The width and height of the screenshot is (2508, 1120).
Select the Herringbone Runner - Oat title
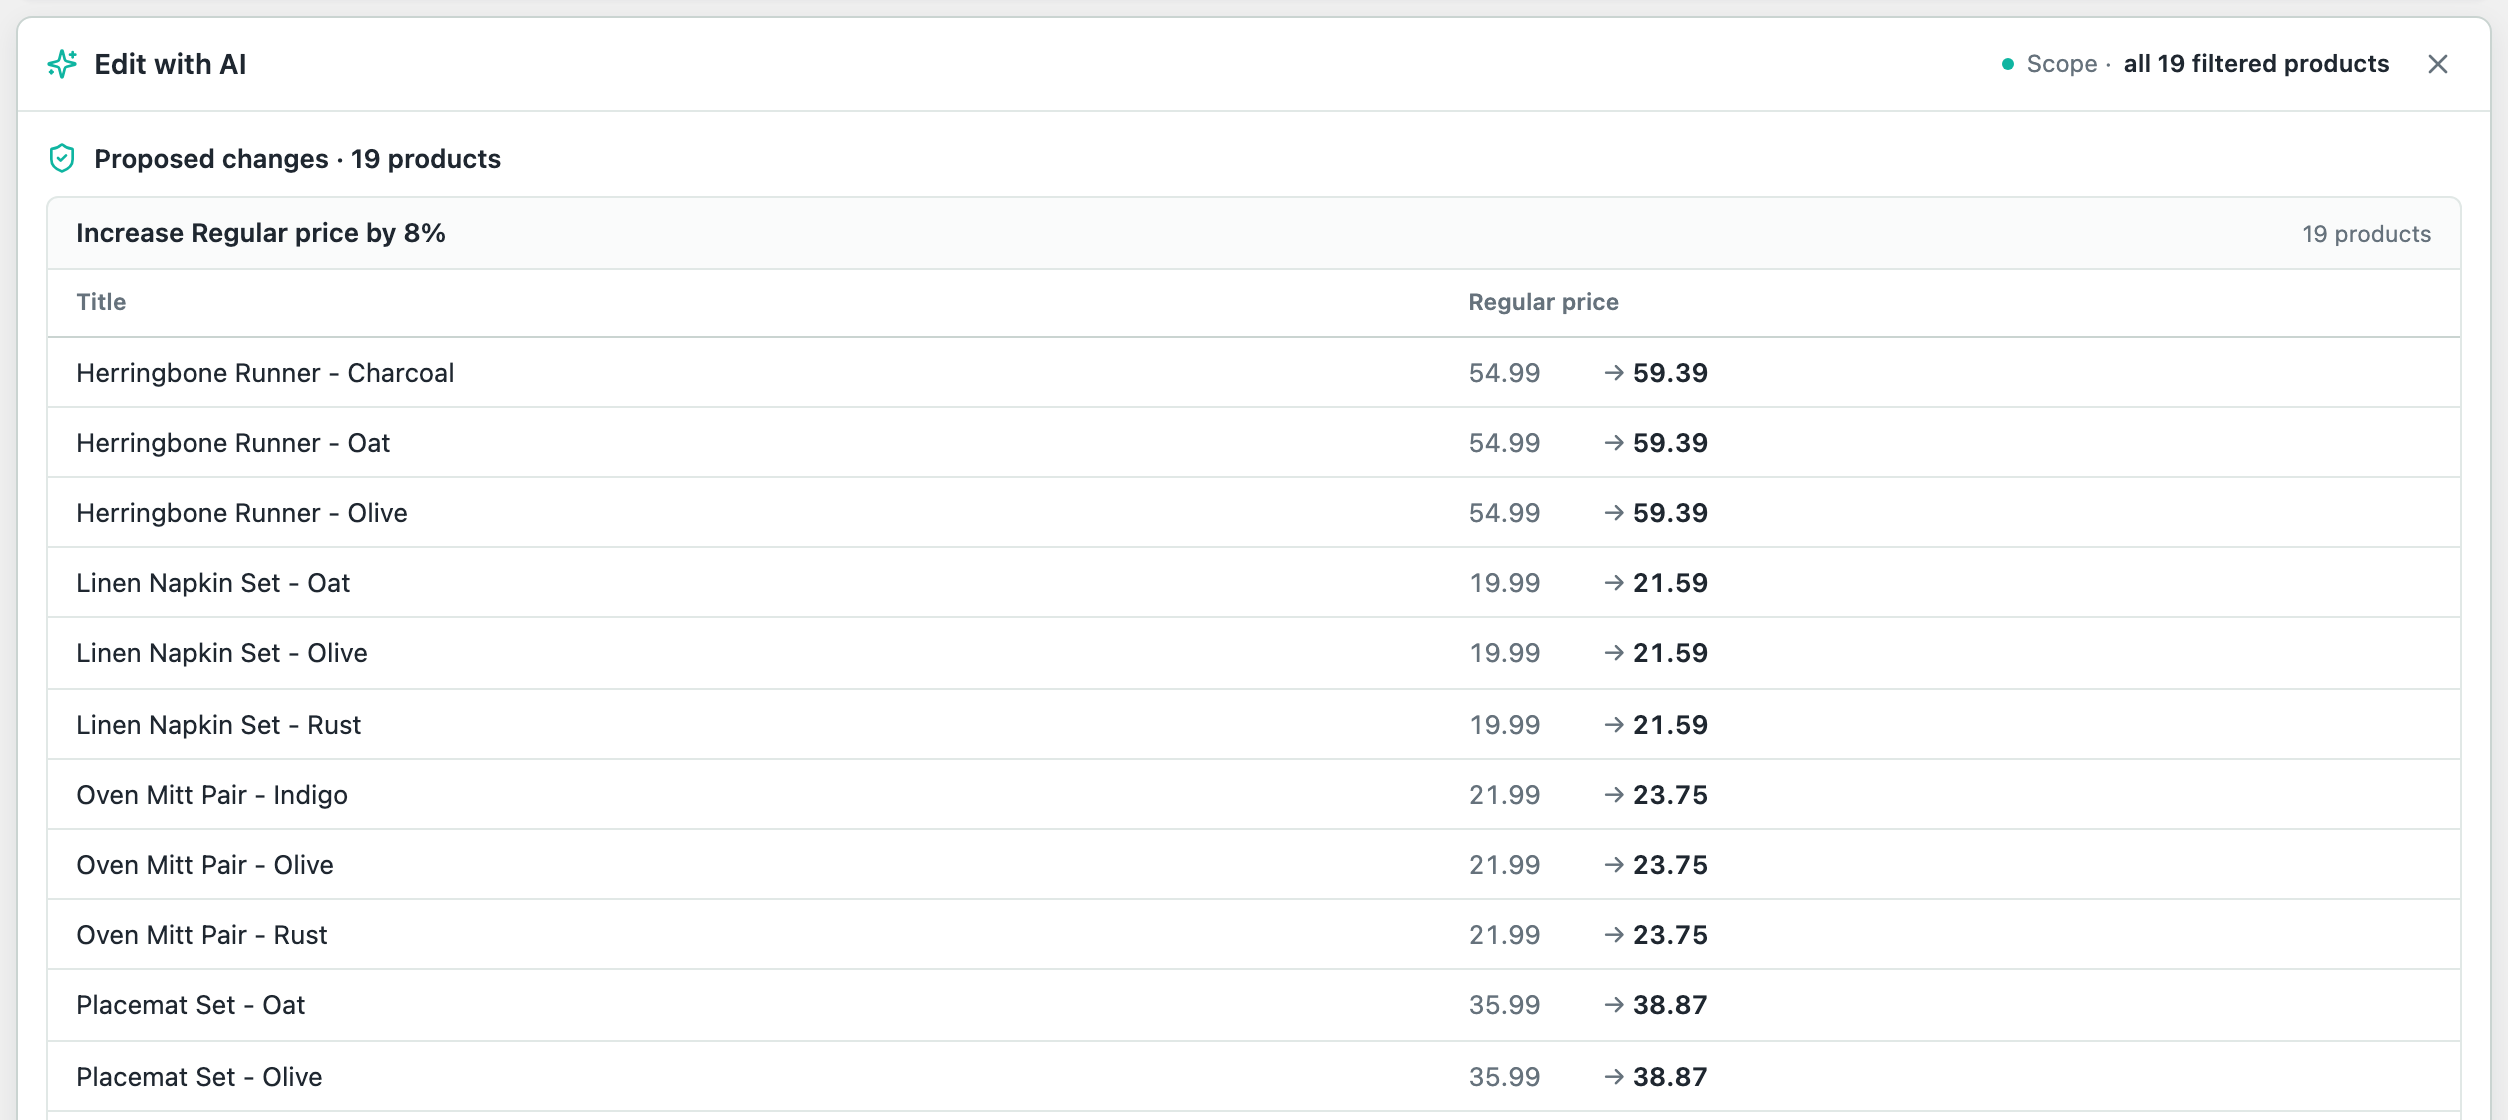[233, 443]
